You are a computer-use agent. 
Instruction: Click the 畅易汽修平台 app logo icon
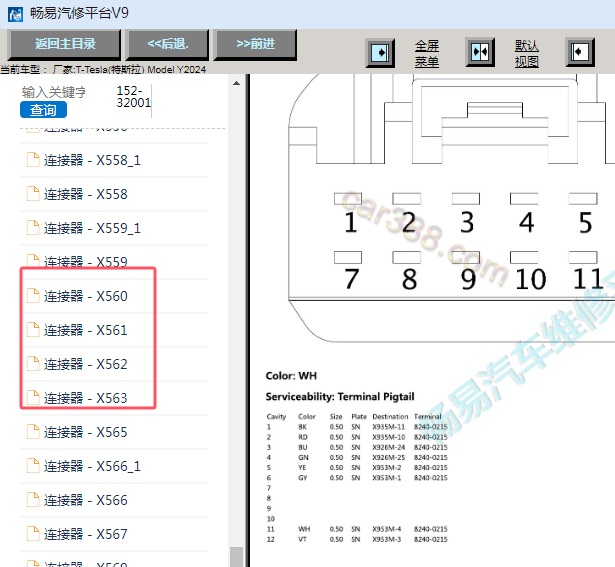15,15
